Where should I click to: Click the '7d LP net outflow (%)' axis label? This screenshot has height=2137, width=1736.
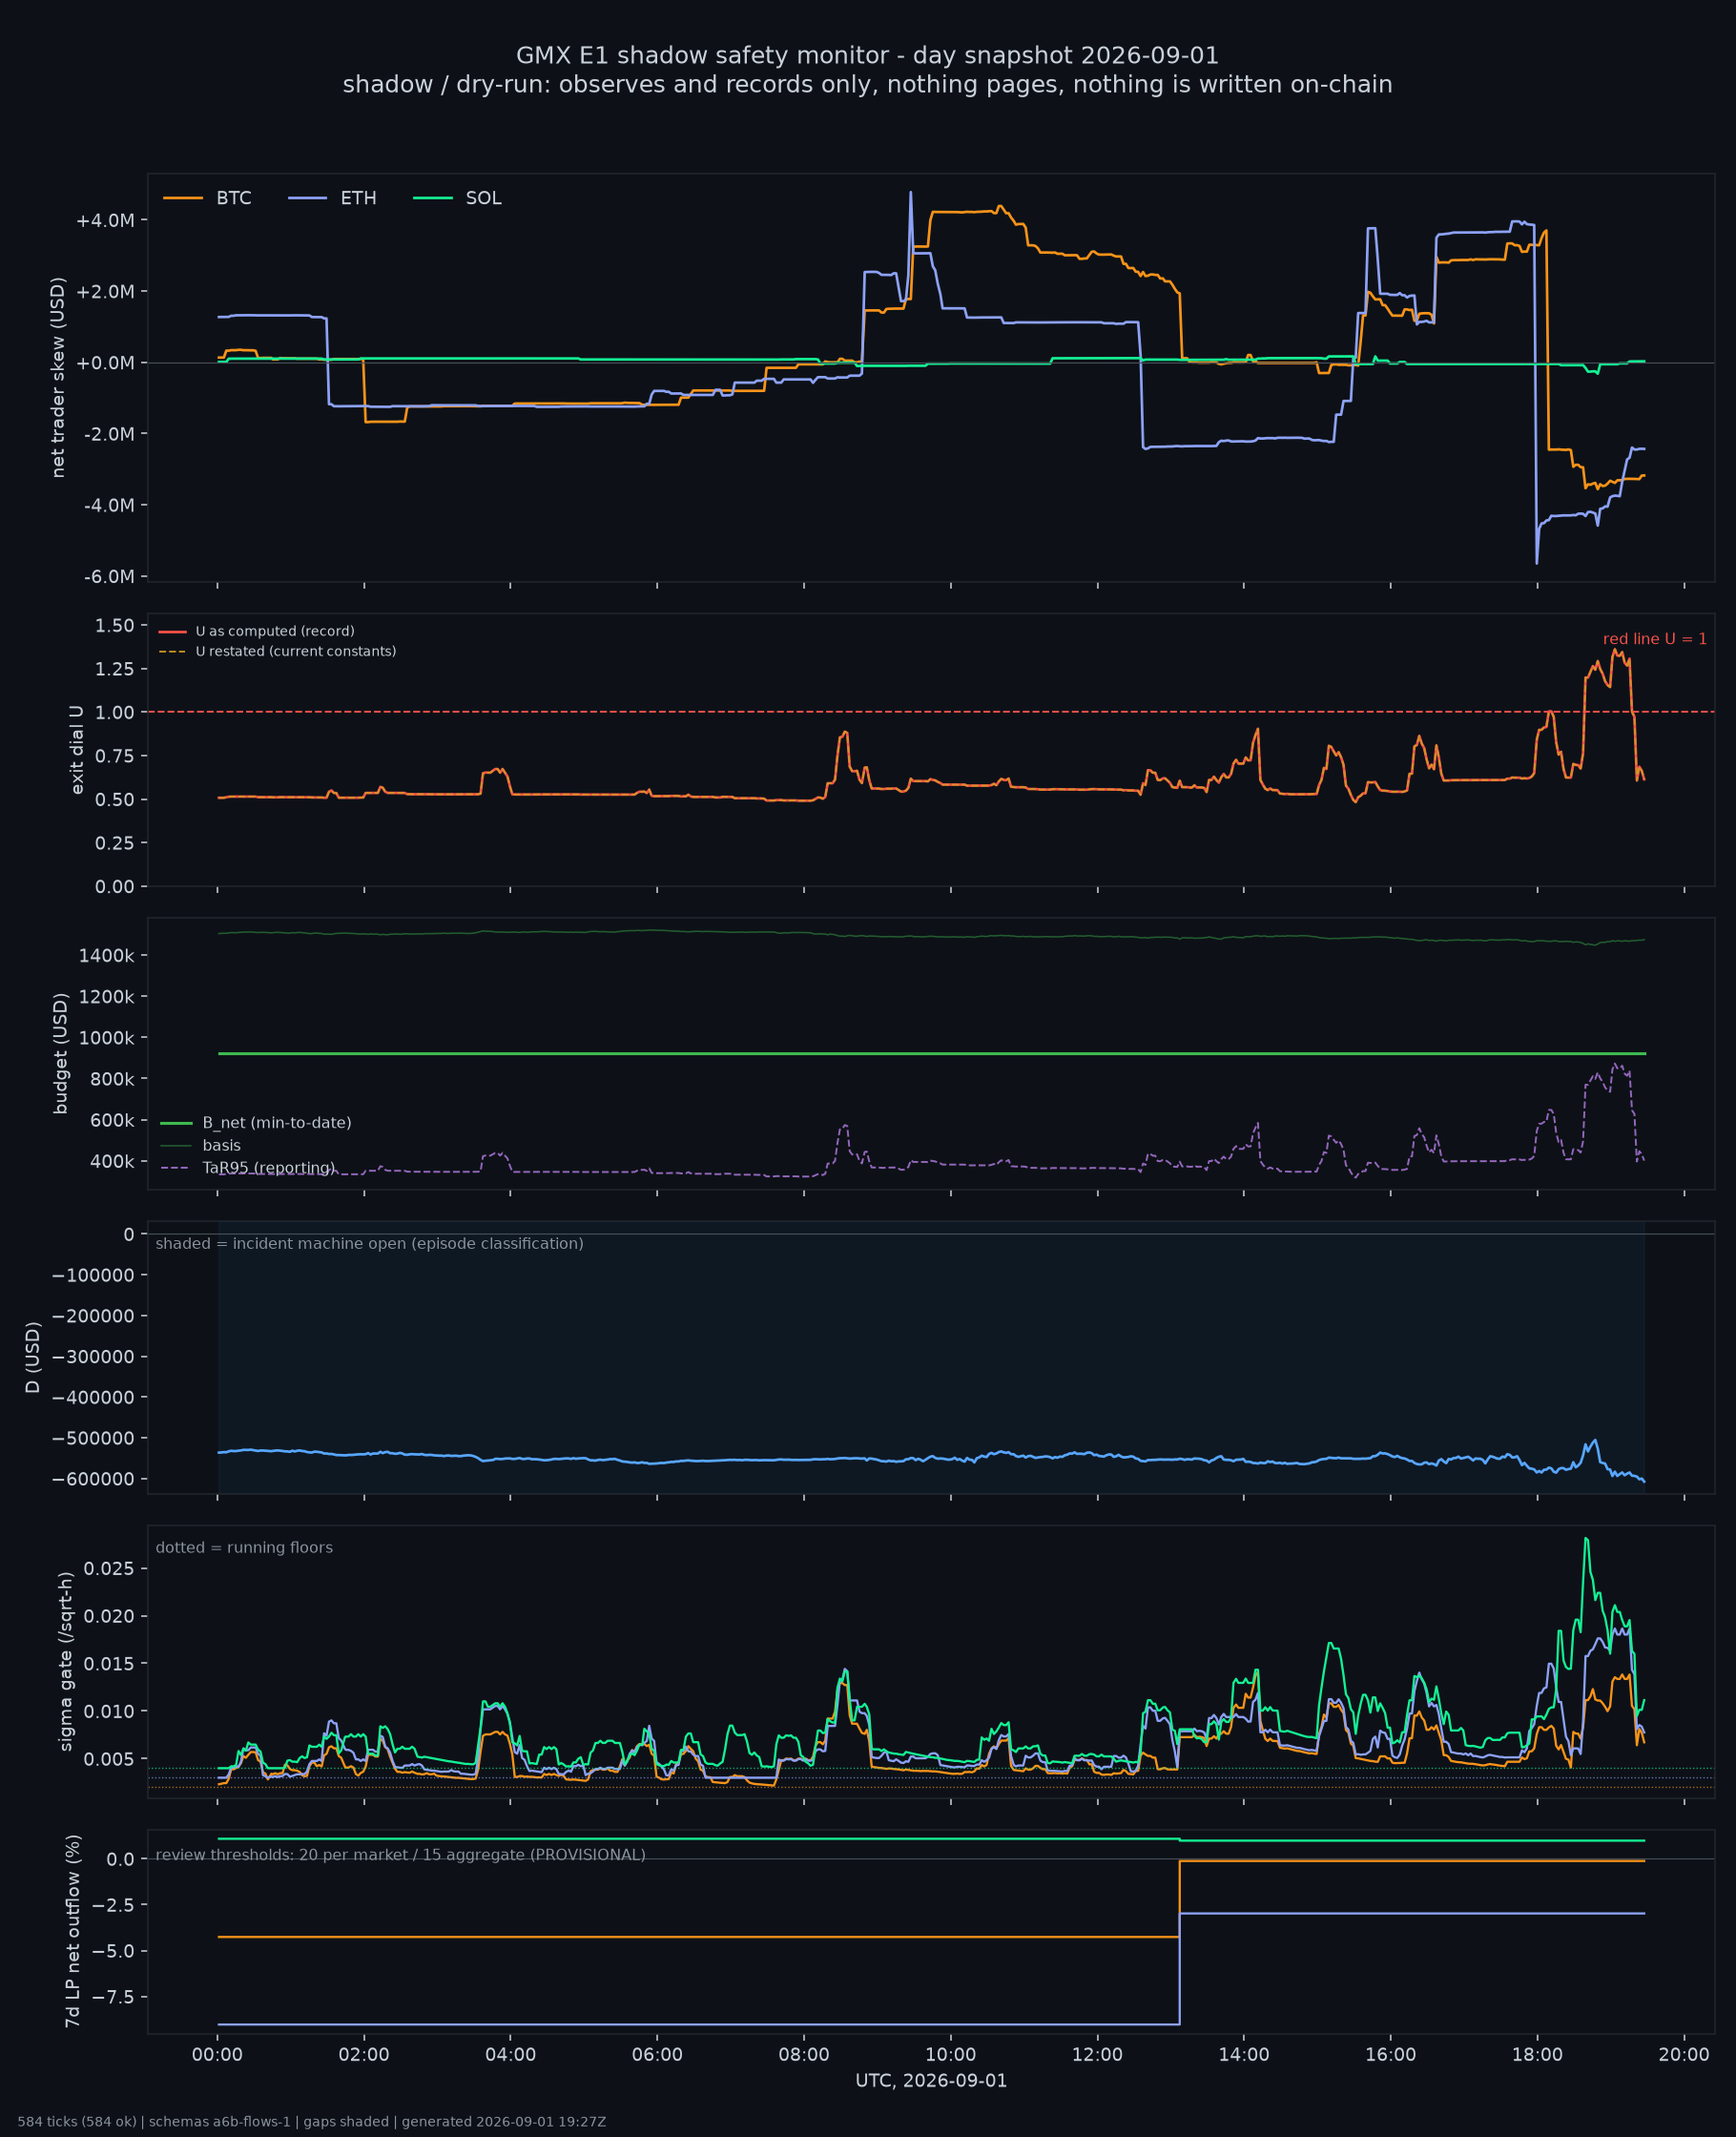tap(72, 1932)
